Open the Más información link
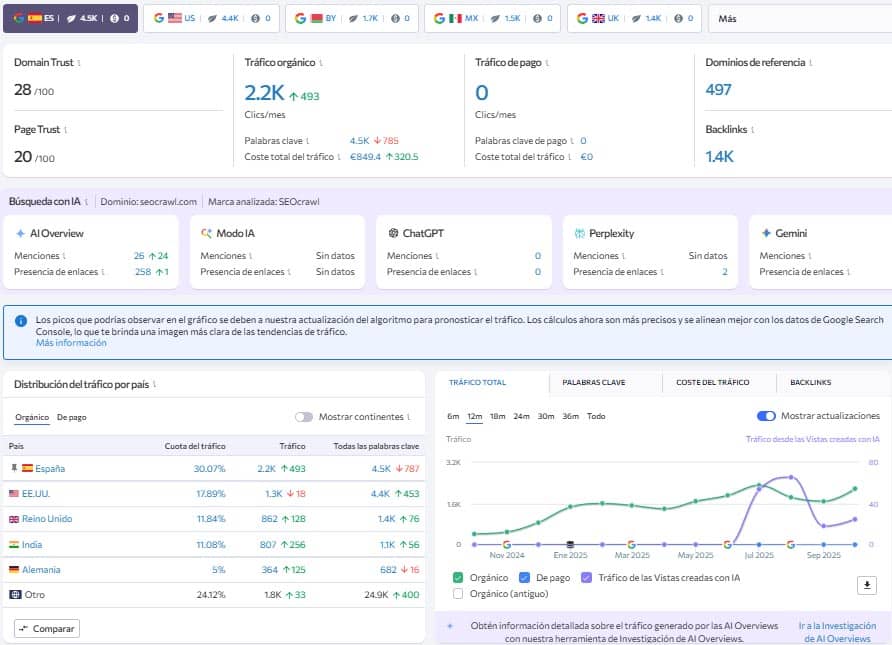 pos(71,343)
